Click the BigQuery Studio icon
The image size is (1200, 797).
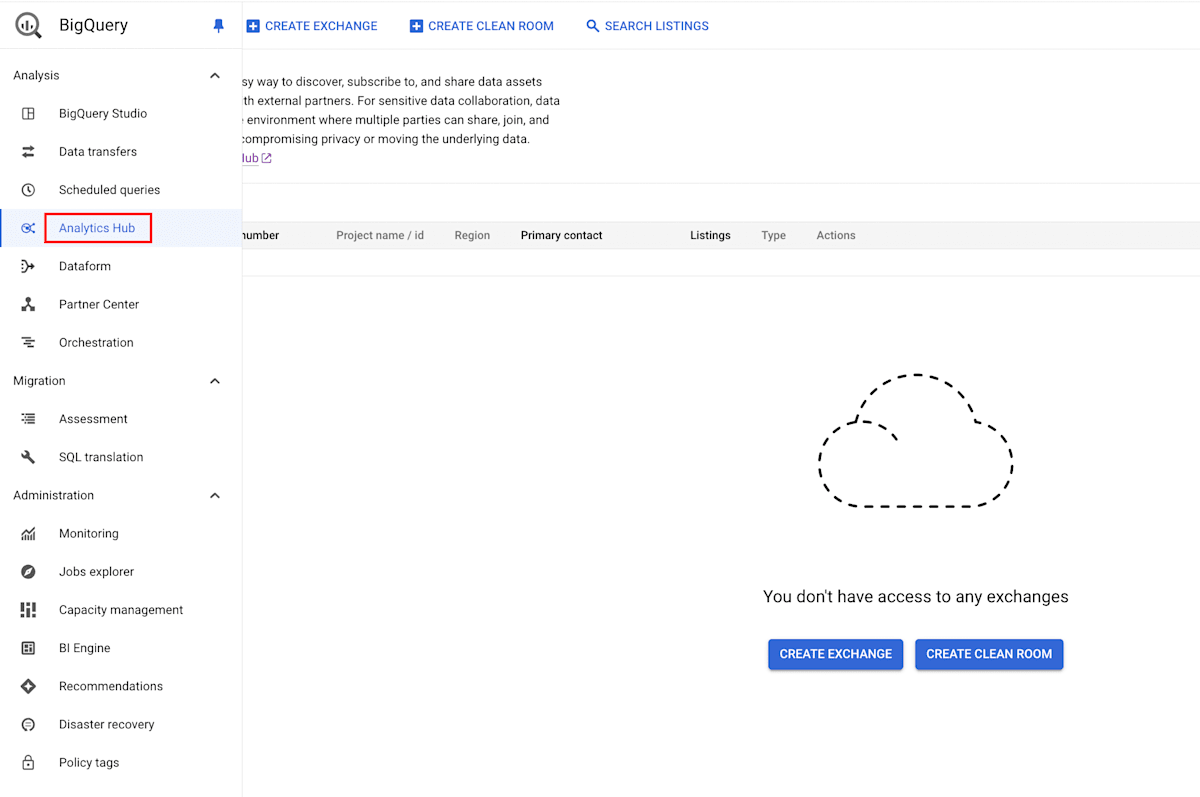point(28,114)
